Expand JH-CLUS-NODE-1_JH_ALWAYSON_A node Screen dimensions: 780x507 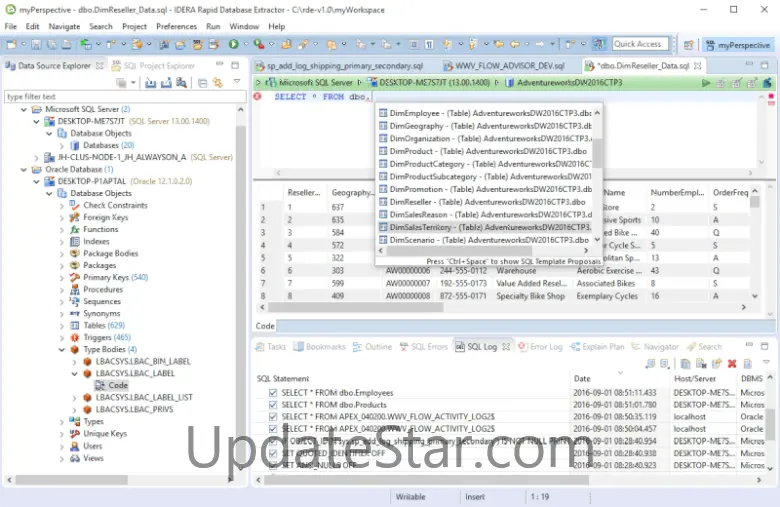point(36,157)
